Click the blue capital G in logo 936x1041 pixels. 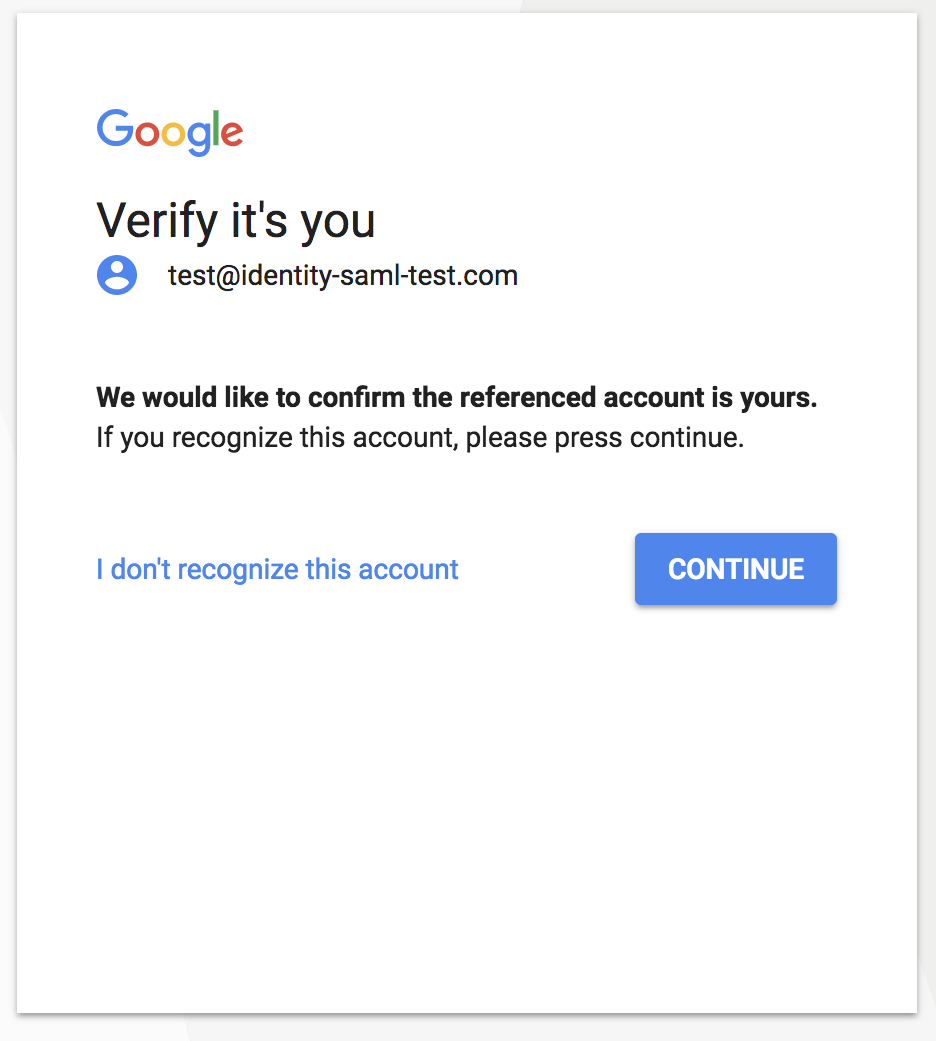click(x=116, y=127)
